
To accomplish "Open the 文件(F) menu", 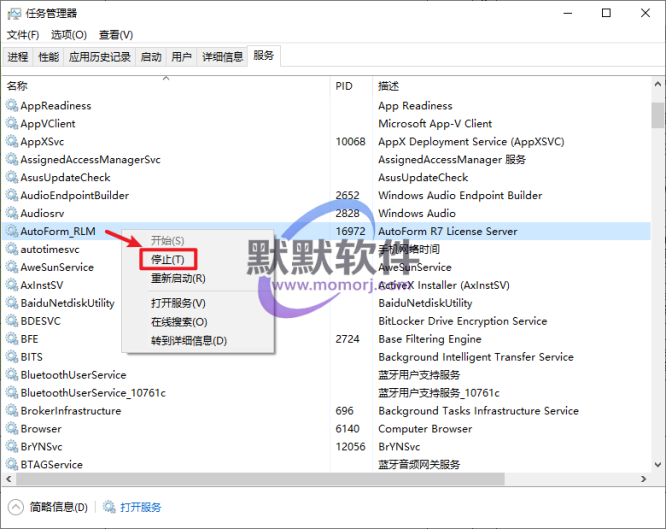I will tap(22, 35).
